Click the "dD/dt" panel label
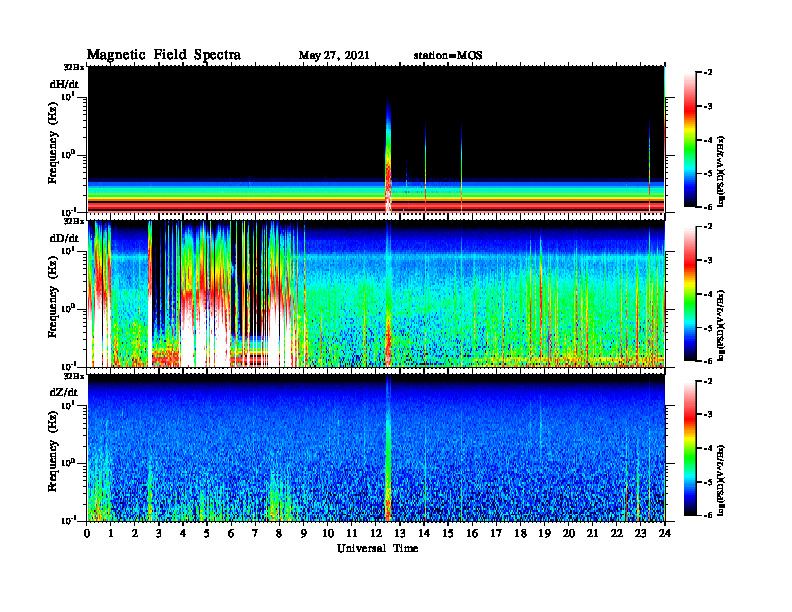792x612 pixels. tap(64, 238)
